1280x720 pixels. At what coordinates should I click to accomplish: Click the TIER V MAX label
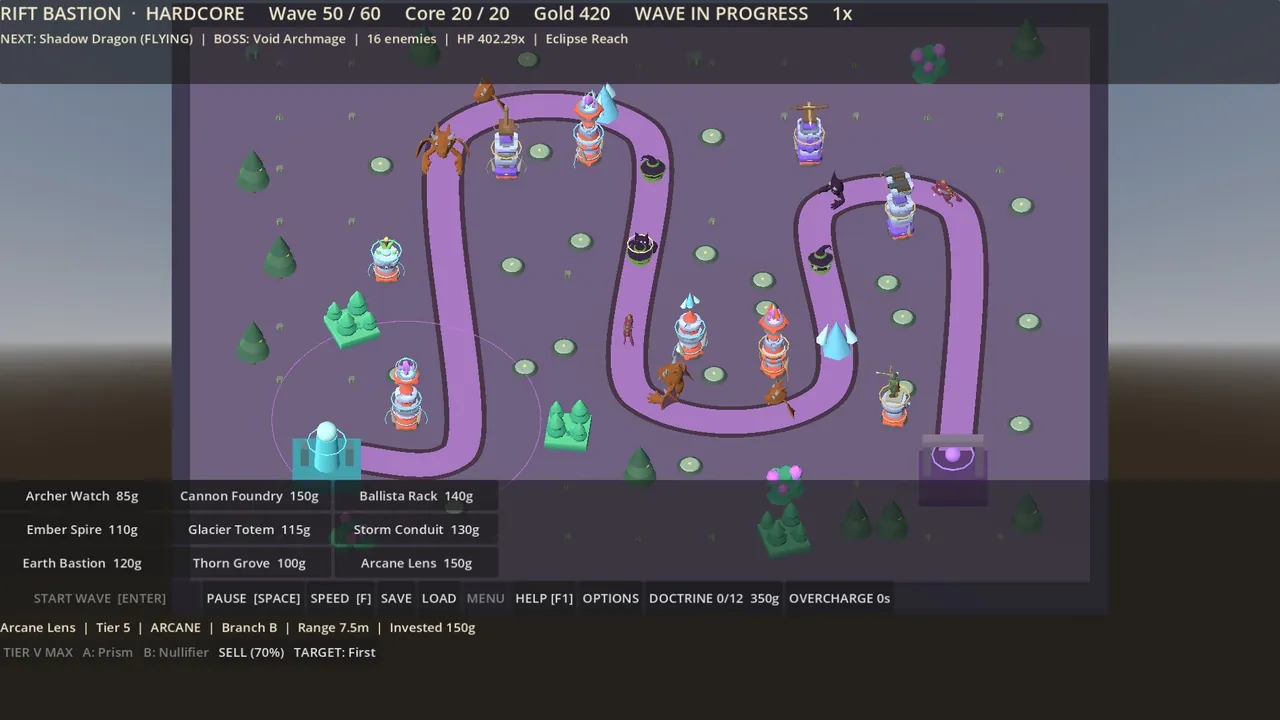pyautogui.click(x=38, y=652)
